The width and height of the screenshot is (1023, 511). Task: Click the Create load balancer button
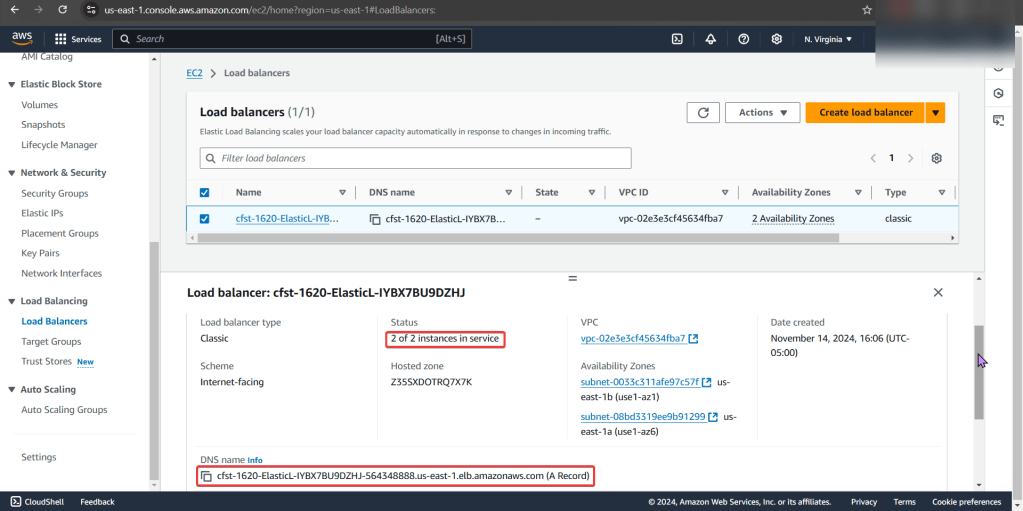(865, 113)
